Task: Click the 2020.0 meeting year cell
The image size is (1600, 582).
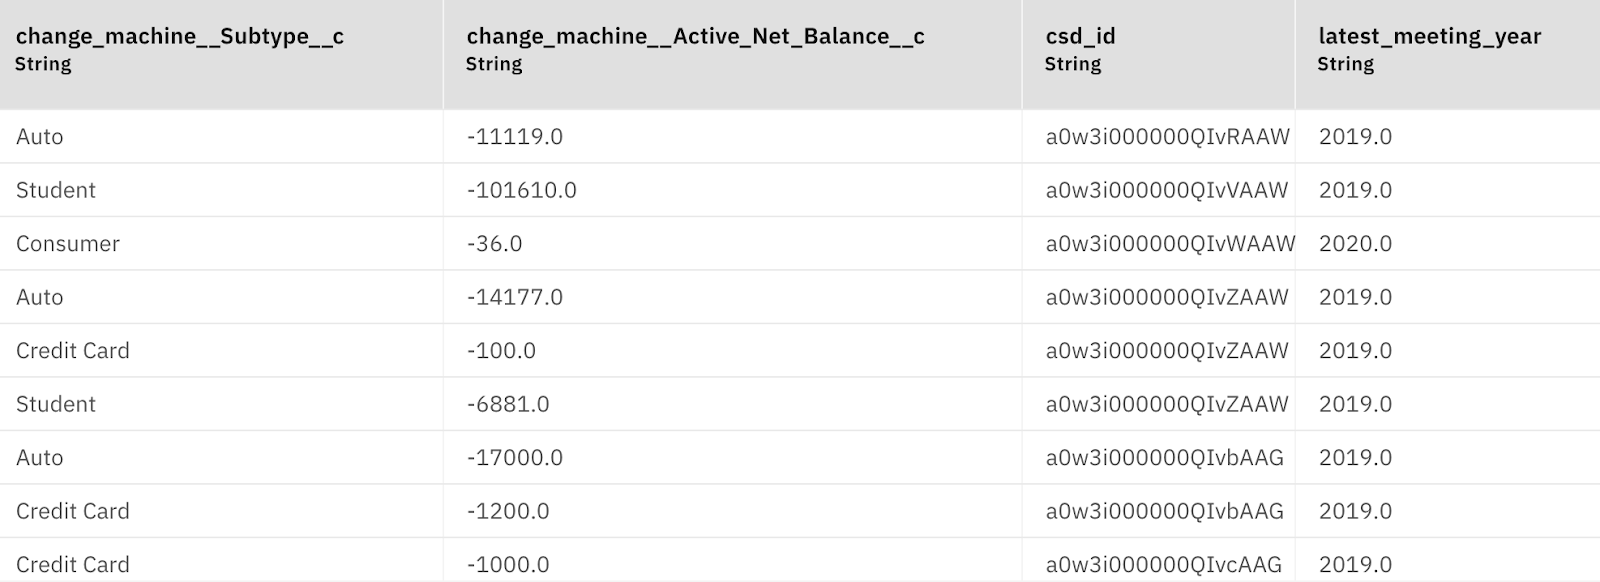Action: click(1355, 244)
